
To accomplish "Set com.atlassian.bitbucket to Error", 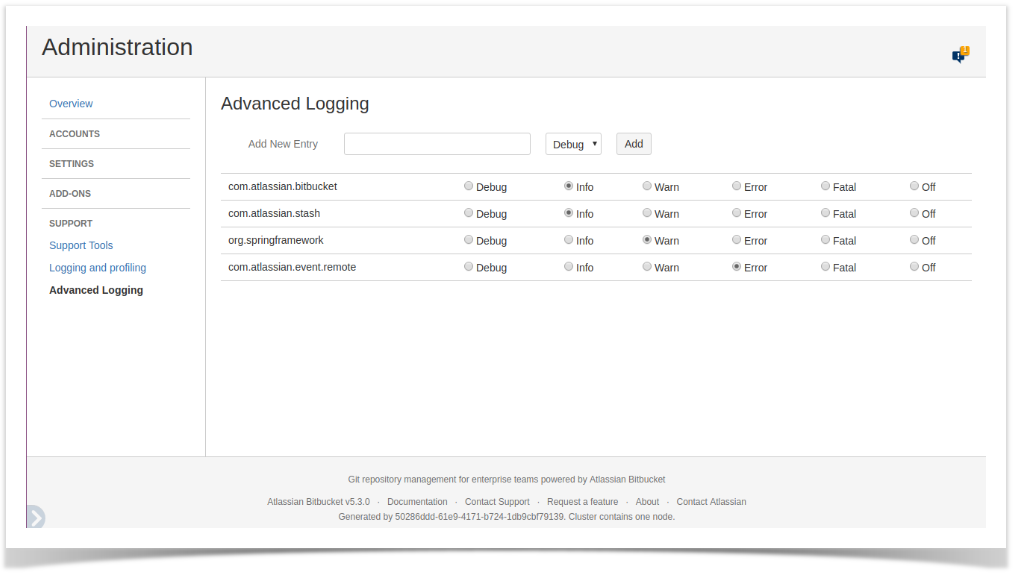I will [x=736, y=186].
